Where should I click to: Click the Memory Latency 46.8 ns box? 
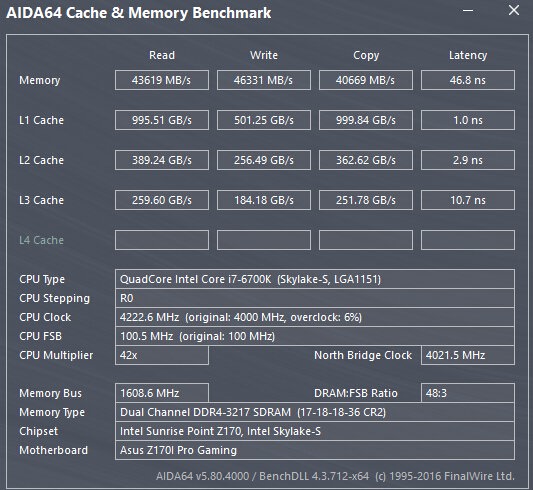468,80
